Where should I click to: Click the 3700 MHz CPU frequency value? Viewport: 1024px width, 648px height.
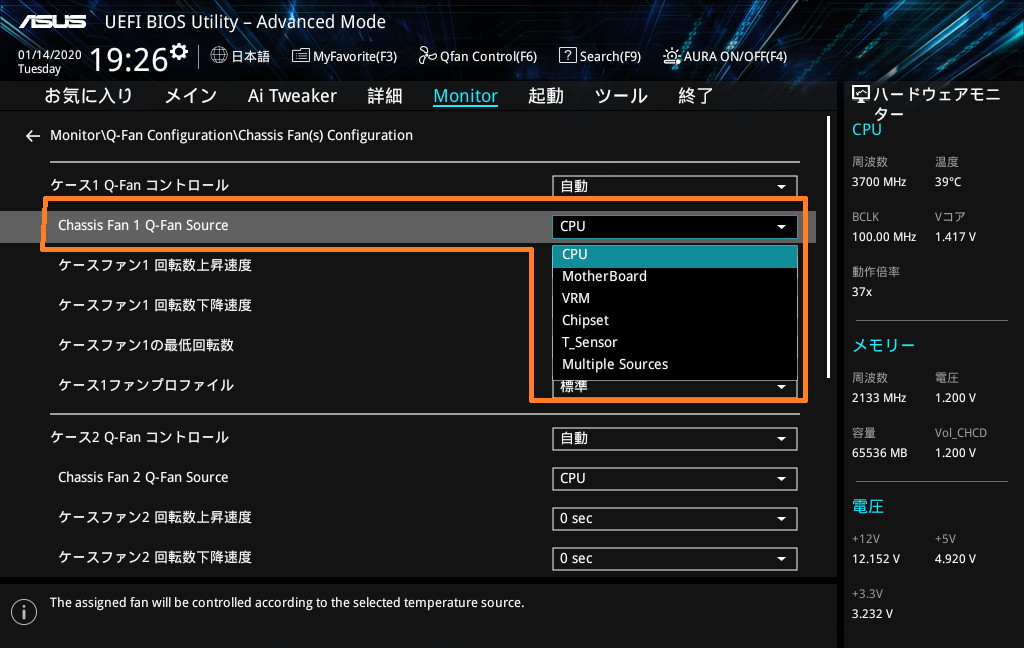pyautogui.click(x=878, y=182)
